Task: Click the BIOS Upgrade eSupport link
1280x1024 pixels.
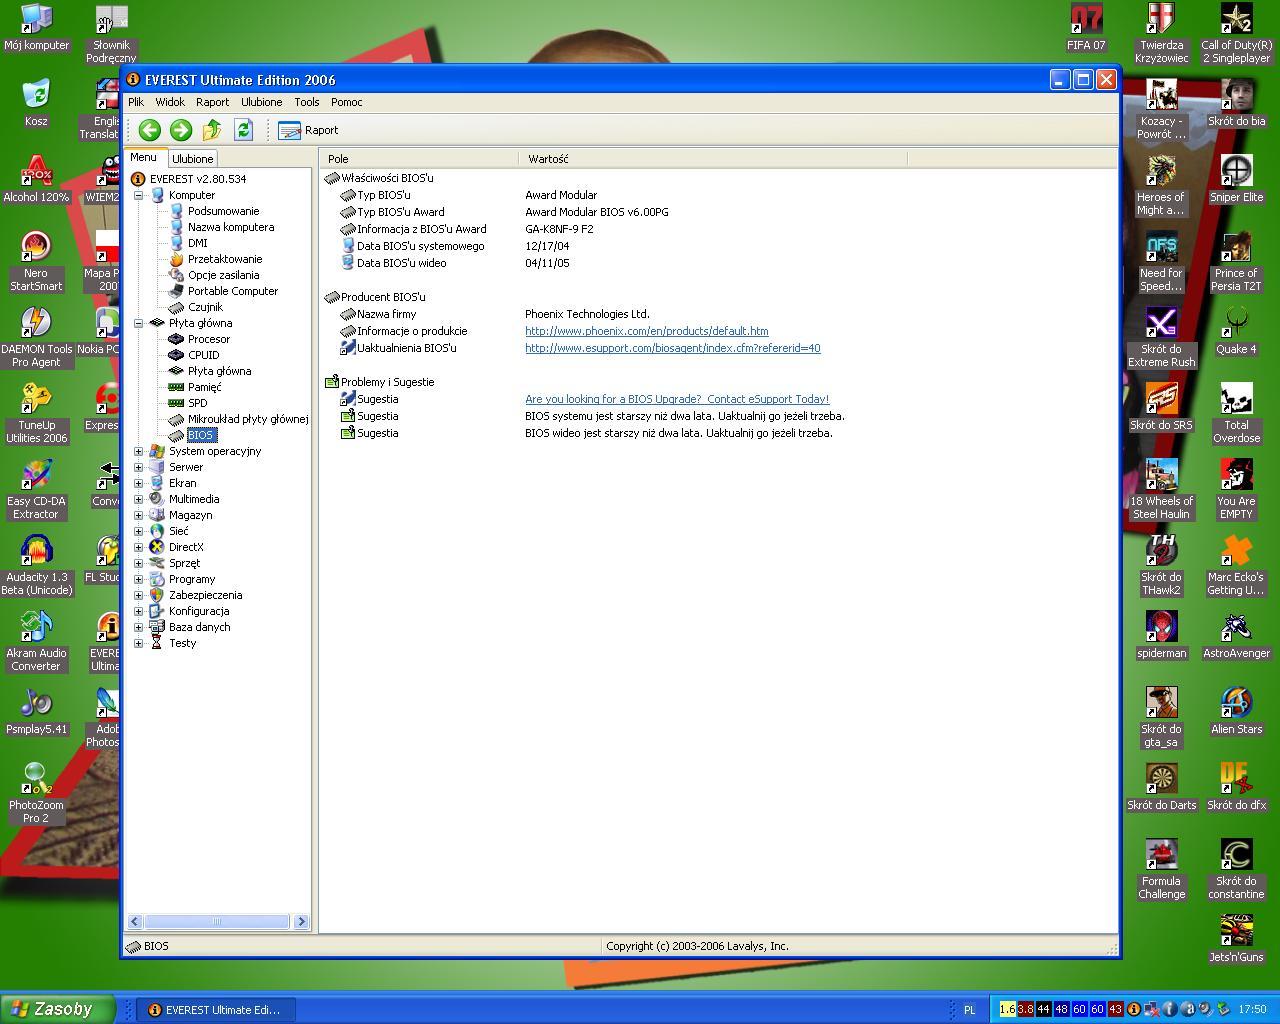Action: click(x=677, y=399)
